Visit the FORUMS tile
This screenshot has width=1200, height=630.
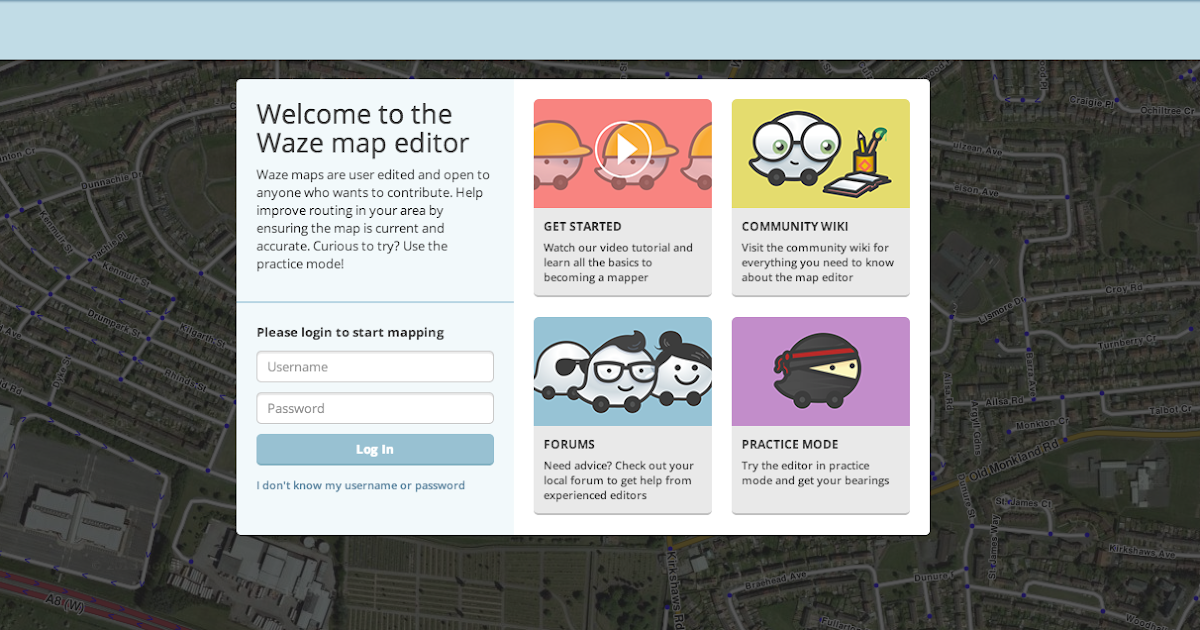(x=622, y=444)
